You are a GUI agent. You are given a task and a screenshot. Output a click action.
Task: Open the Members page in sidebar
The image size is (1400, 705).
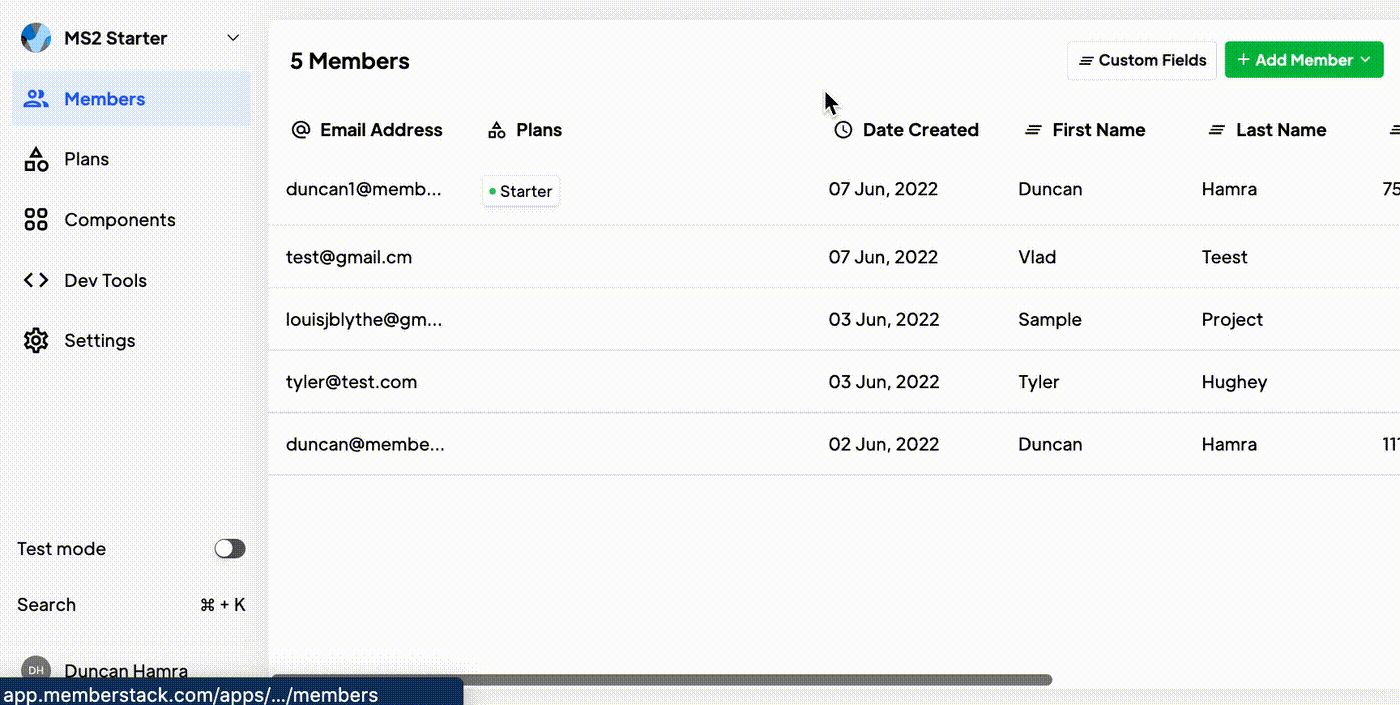[131, 99]
